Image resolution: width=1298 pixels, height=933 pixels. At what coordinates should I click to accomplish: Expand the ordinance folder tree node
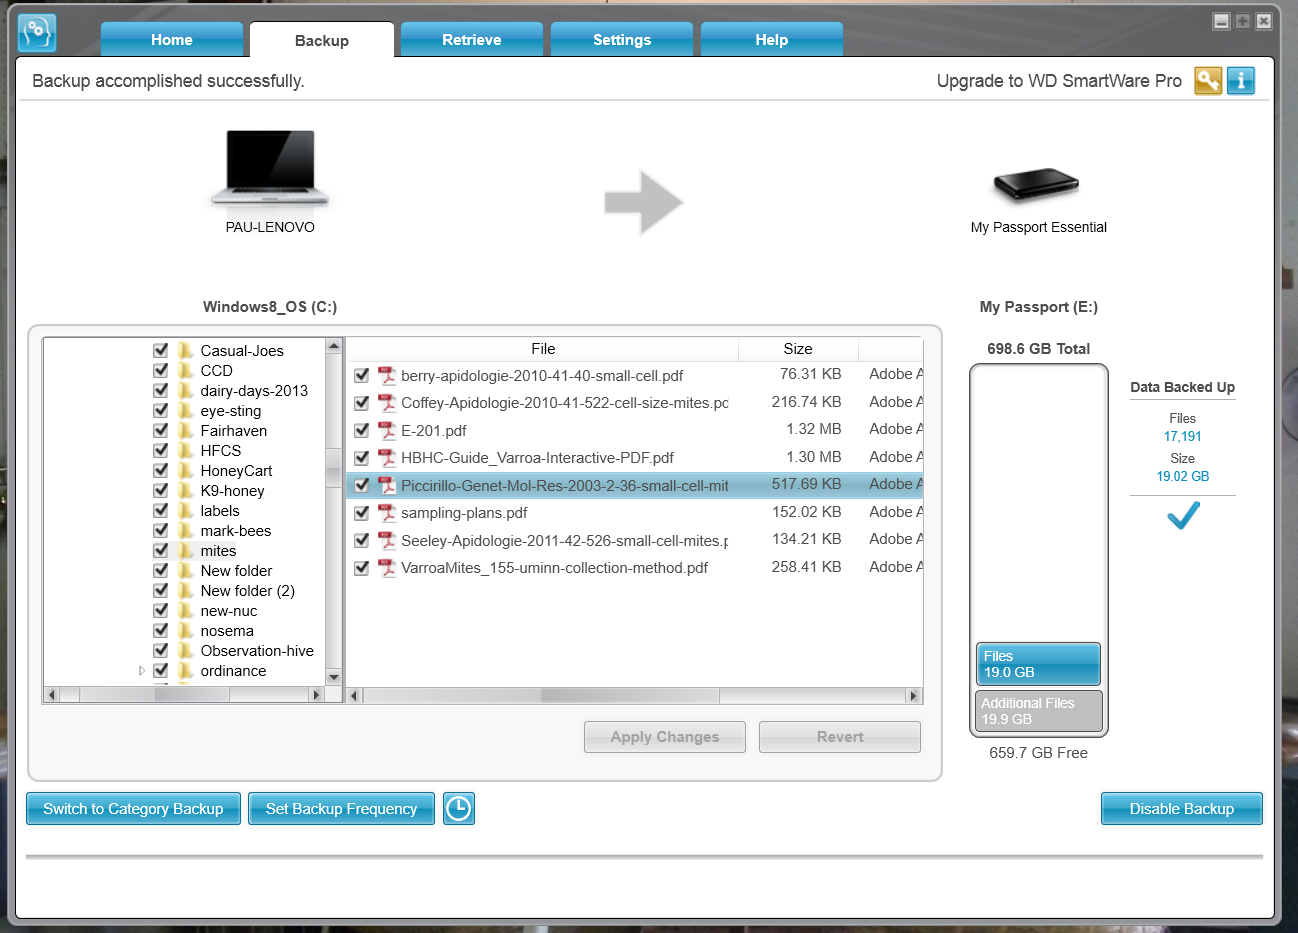pyautogui.click(x=142, y=670)
